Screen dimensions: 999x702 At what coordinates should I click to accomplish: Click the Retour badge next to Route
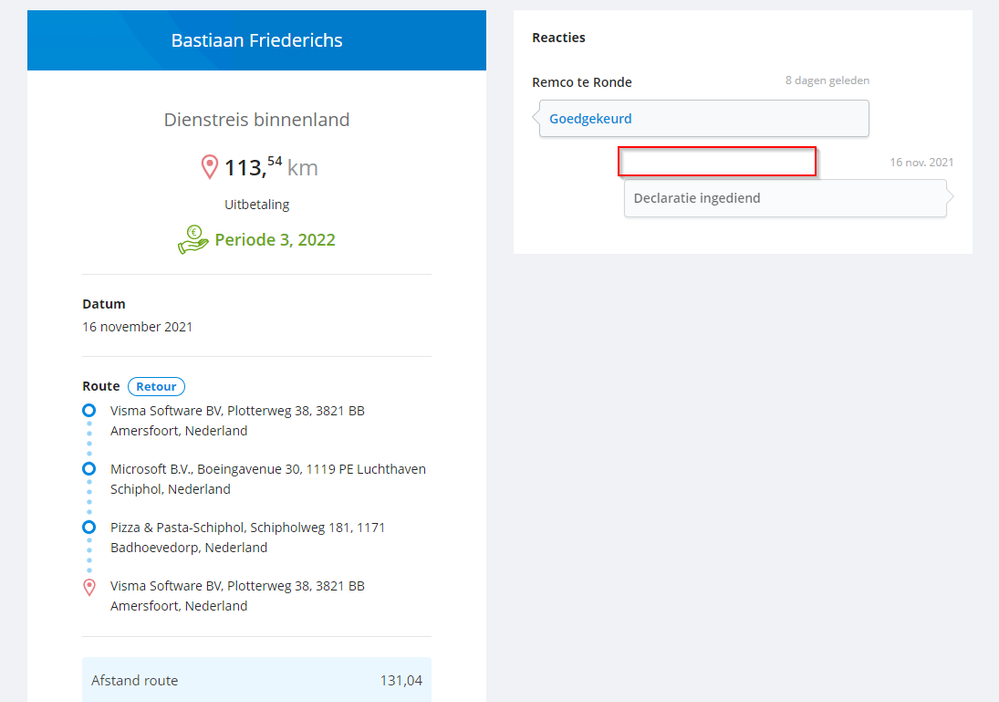[x=156, y=386]
